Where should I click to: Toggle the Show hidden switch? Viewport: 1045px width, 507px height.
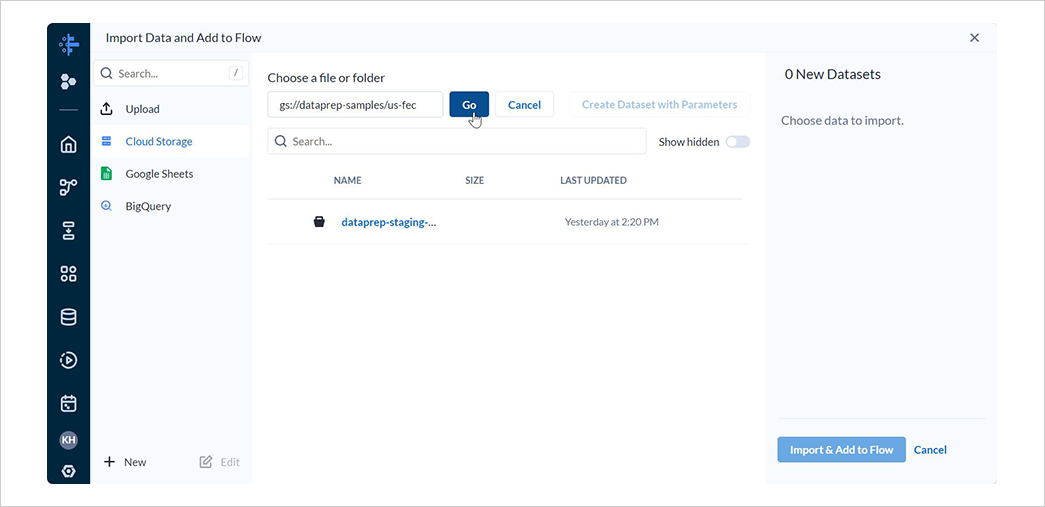point(738,142)
